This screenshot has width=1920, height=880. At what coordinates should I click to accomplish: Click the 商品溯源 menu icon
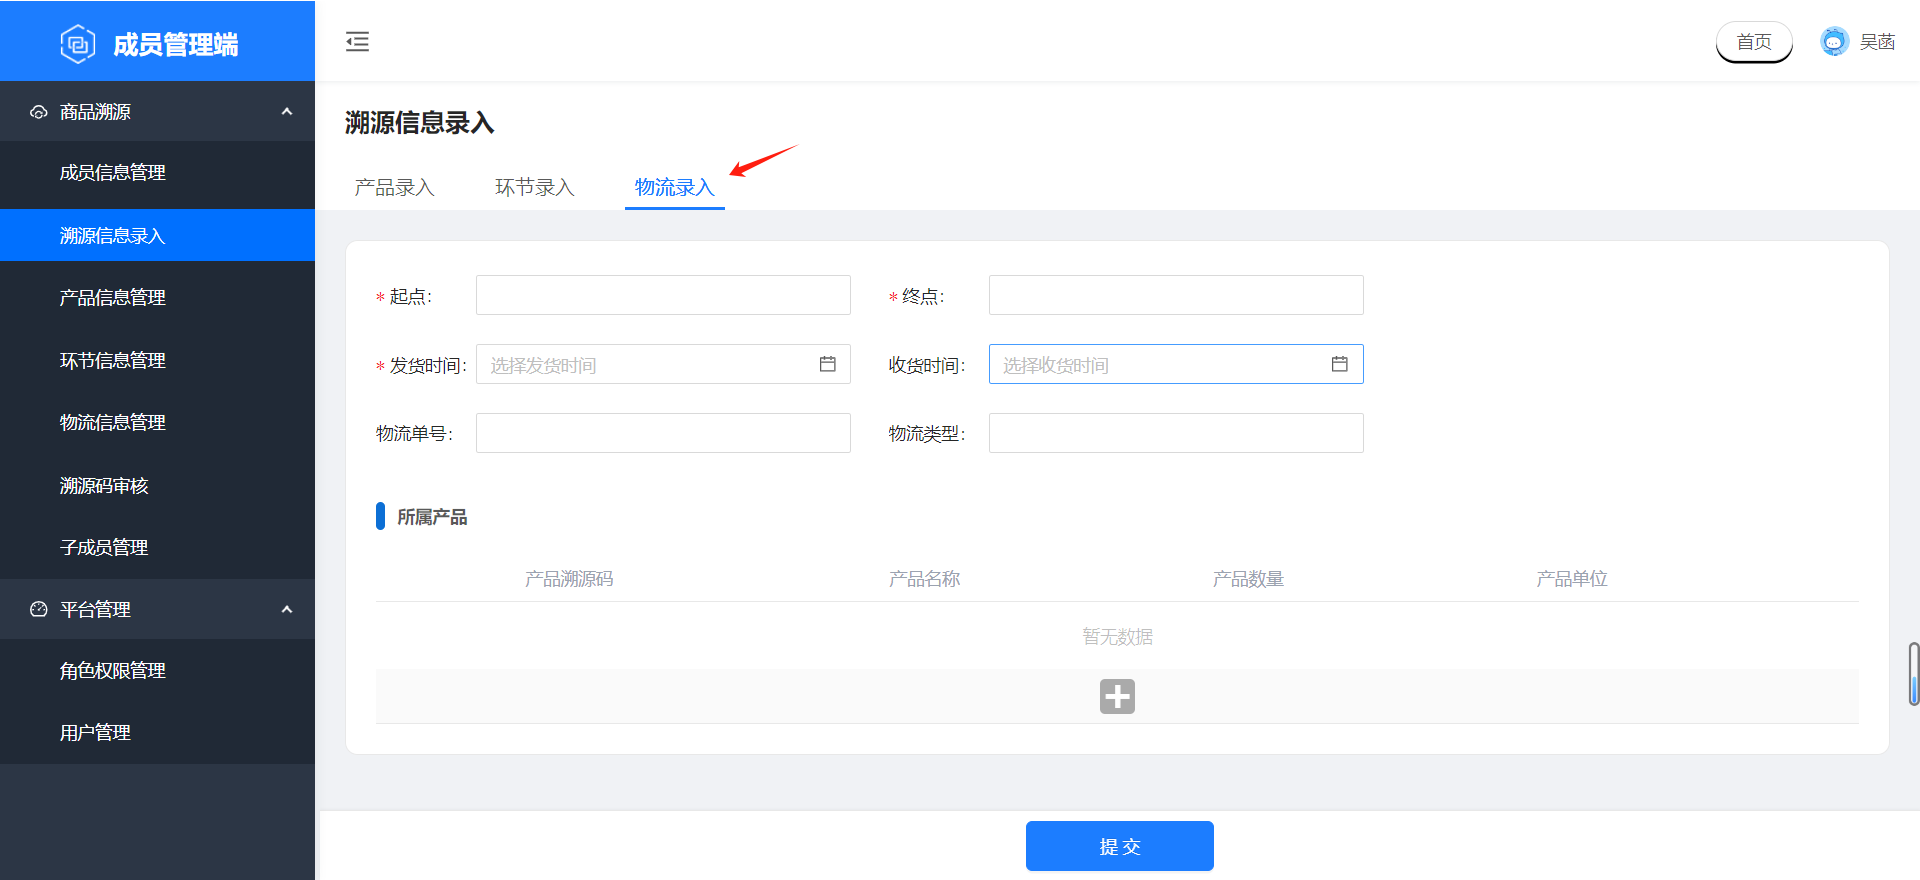click(39, 112)
